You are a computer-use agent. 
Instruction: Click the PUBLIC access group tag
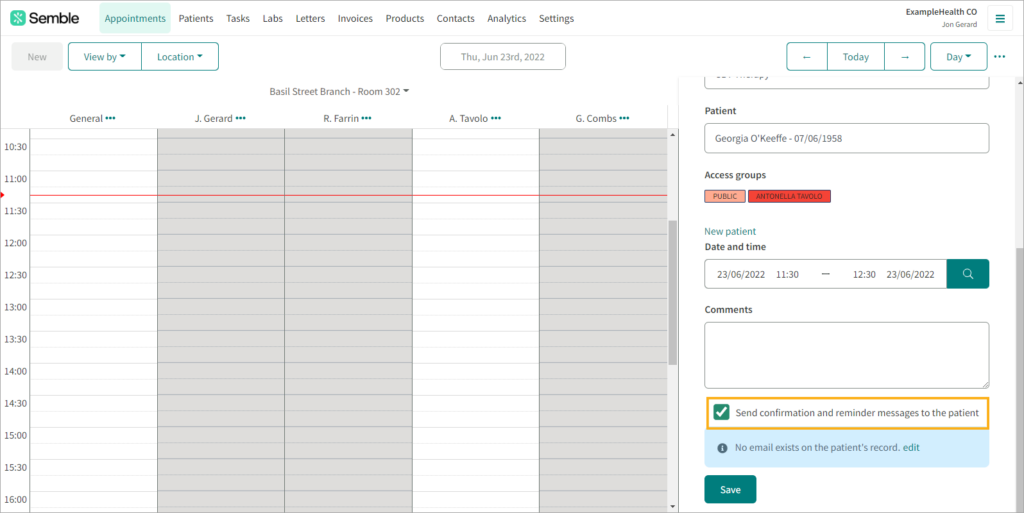pyautogui.click(x=725, y=196)
